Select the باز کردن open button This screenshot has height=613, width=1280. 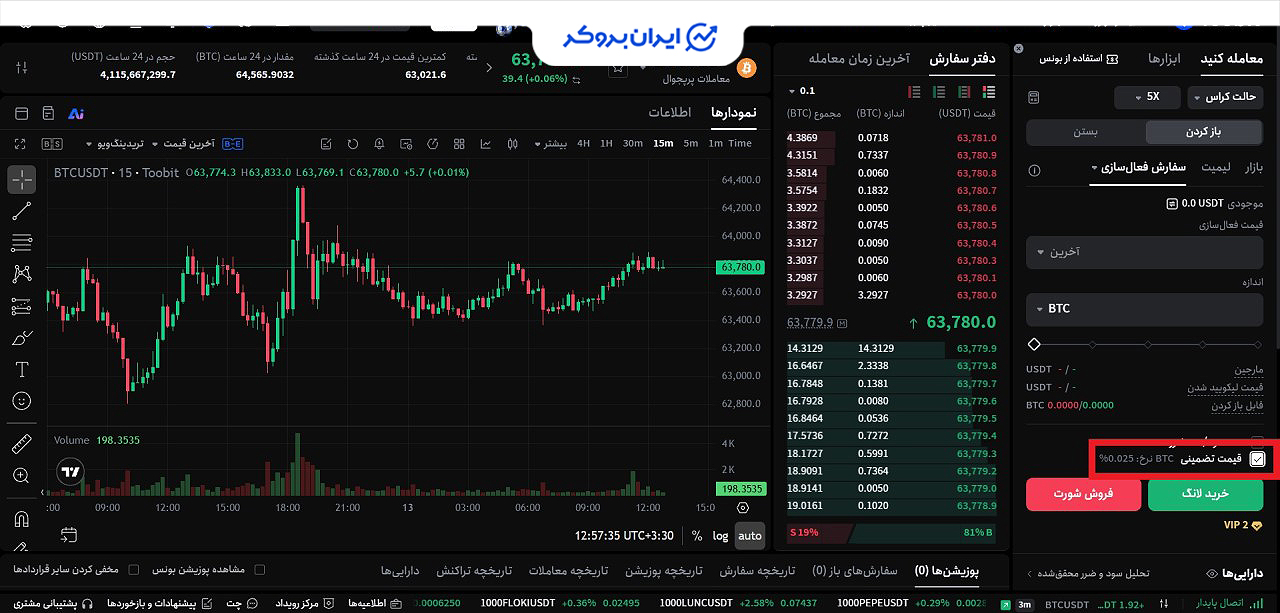(1205, 132)
